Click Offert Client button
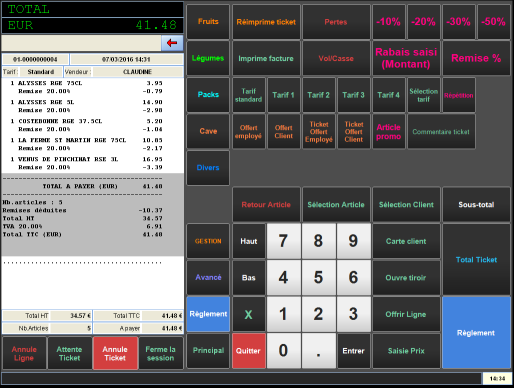This screenshot has width=514, height=388. (284, 132)
